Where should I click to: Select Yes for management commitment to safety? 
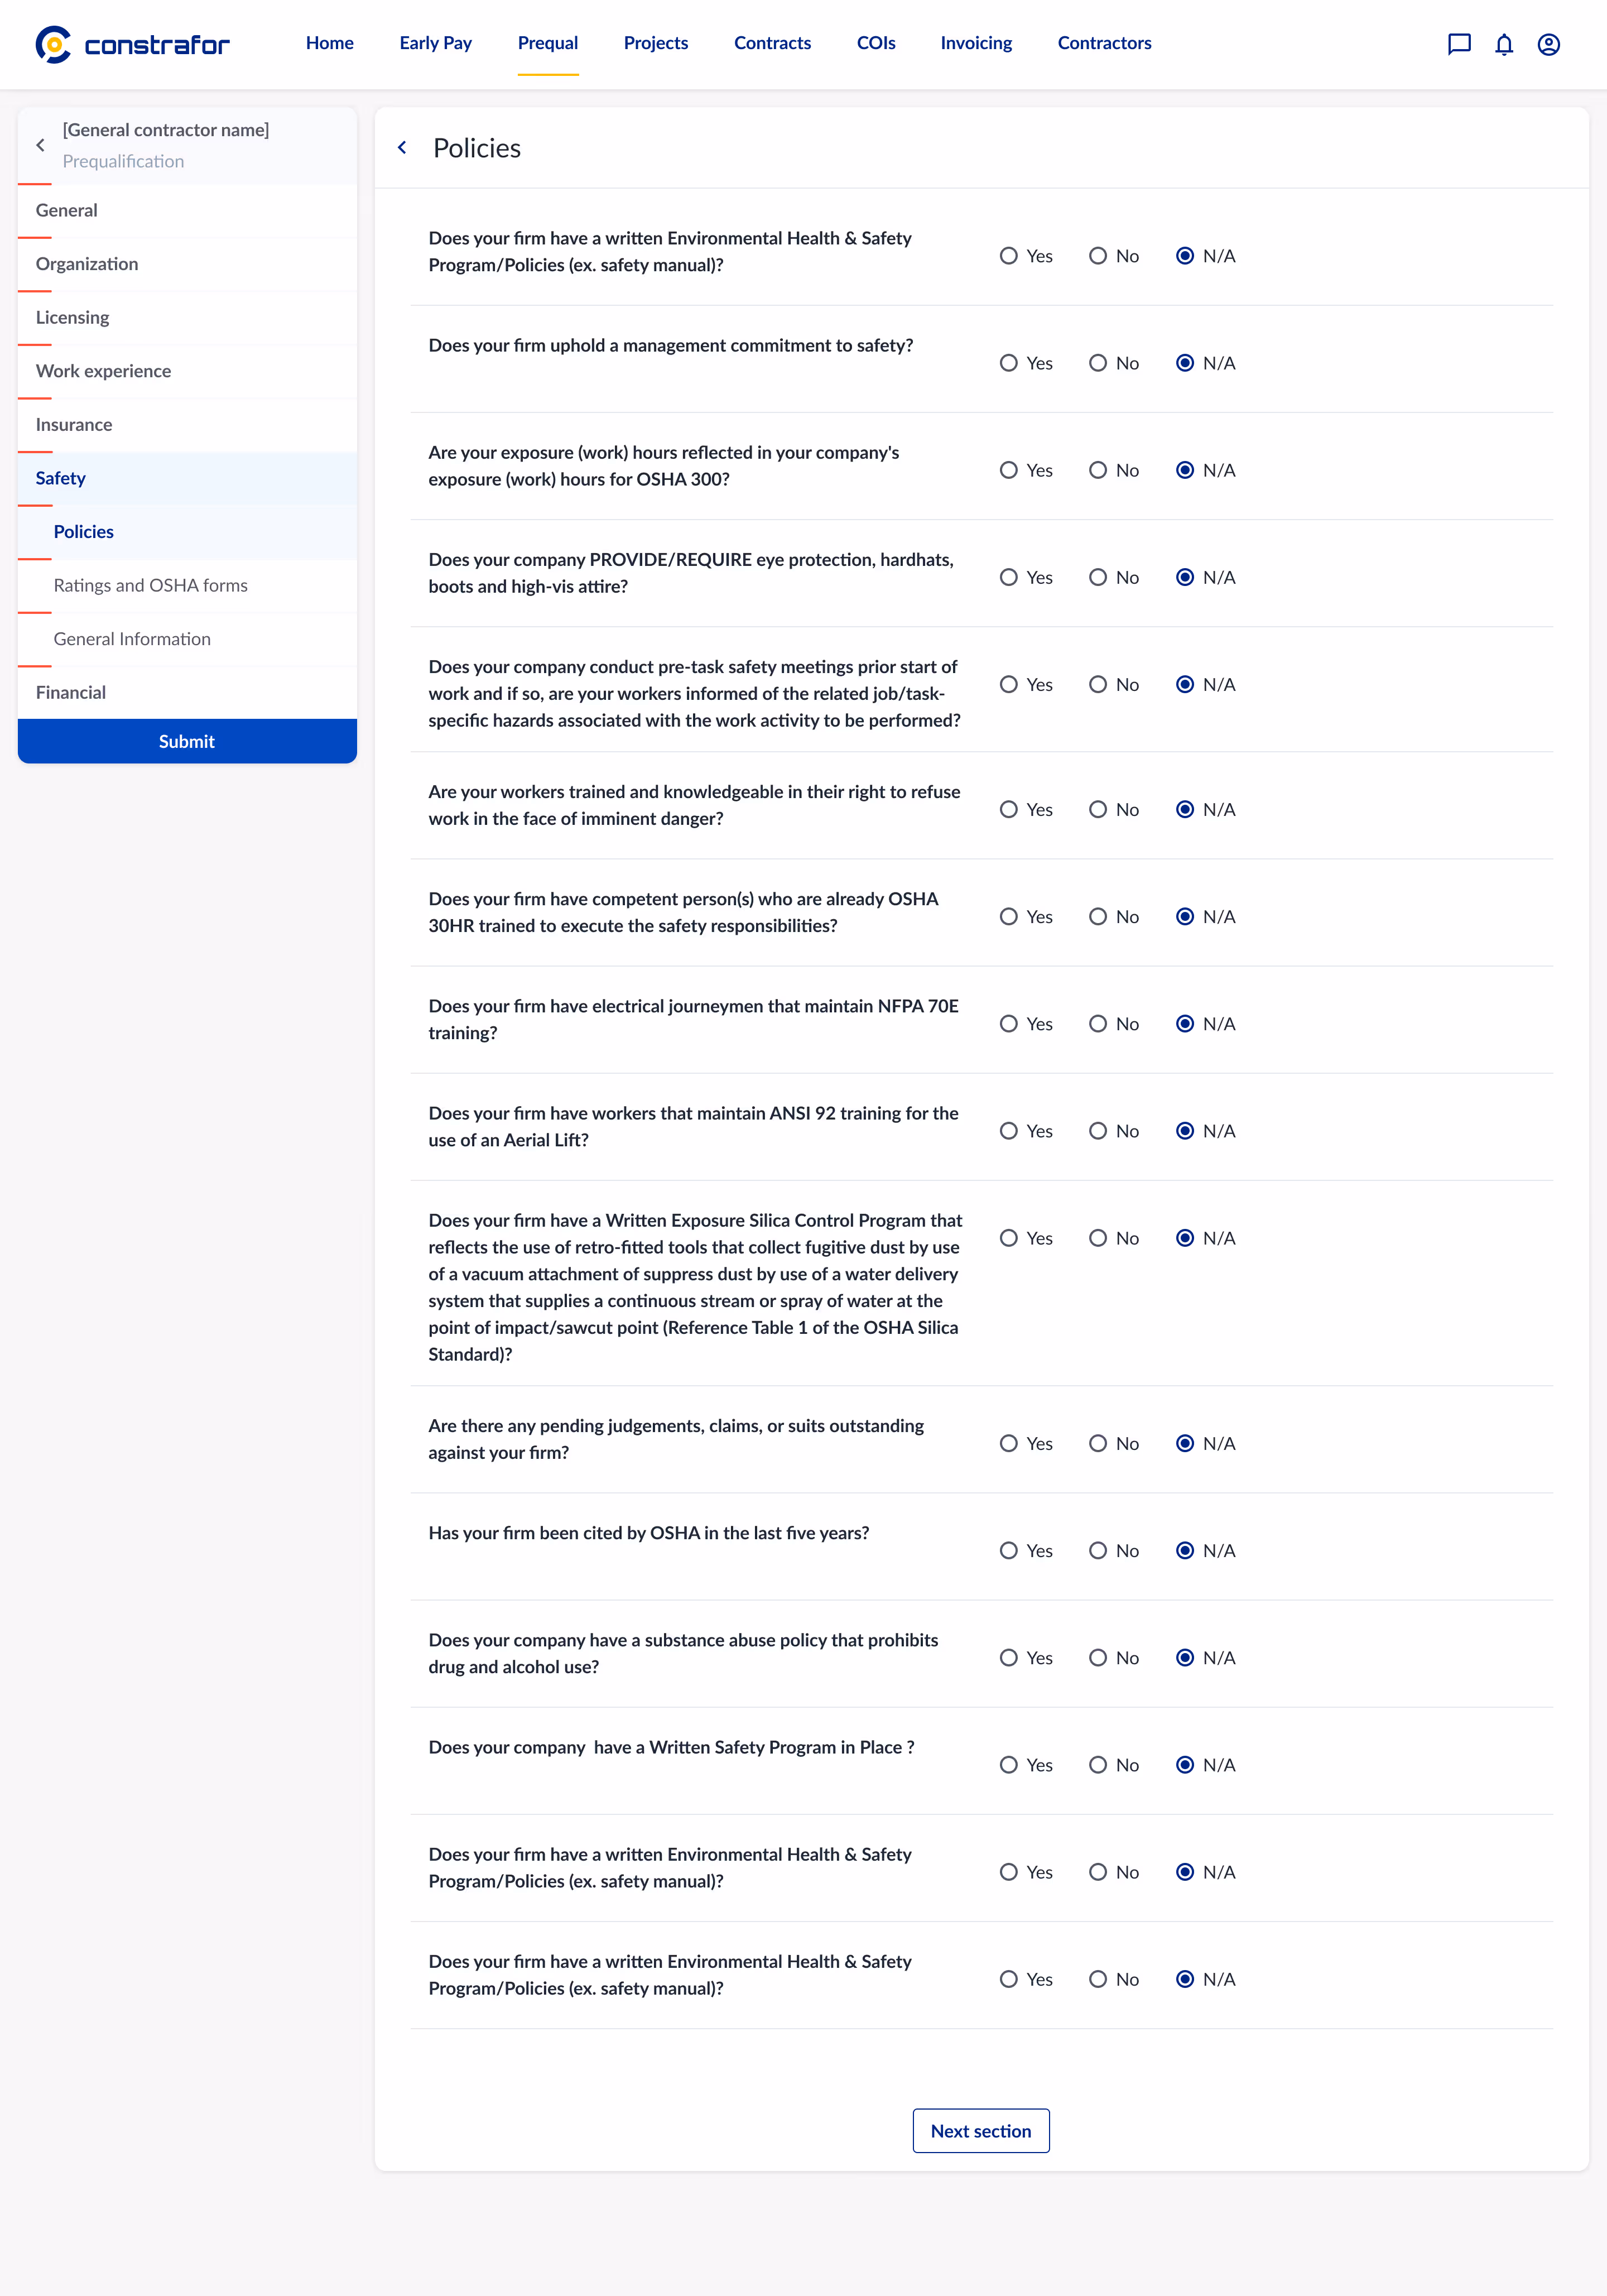click(x=1009, y=363)
